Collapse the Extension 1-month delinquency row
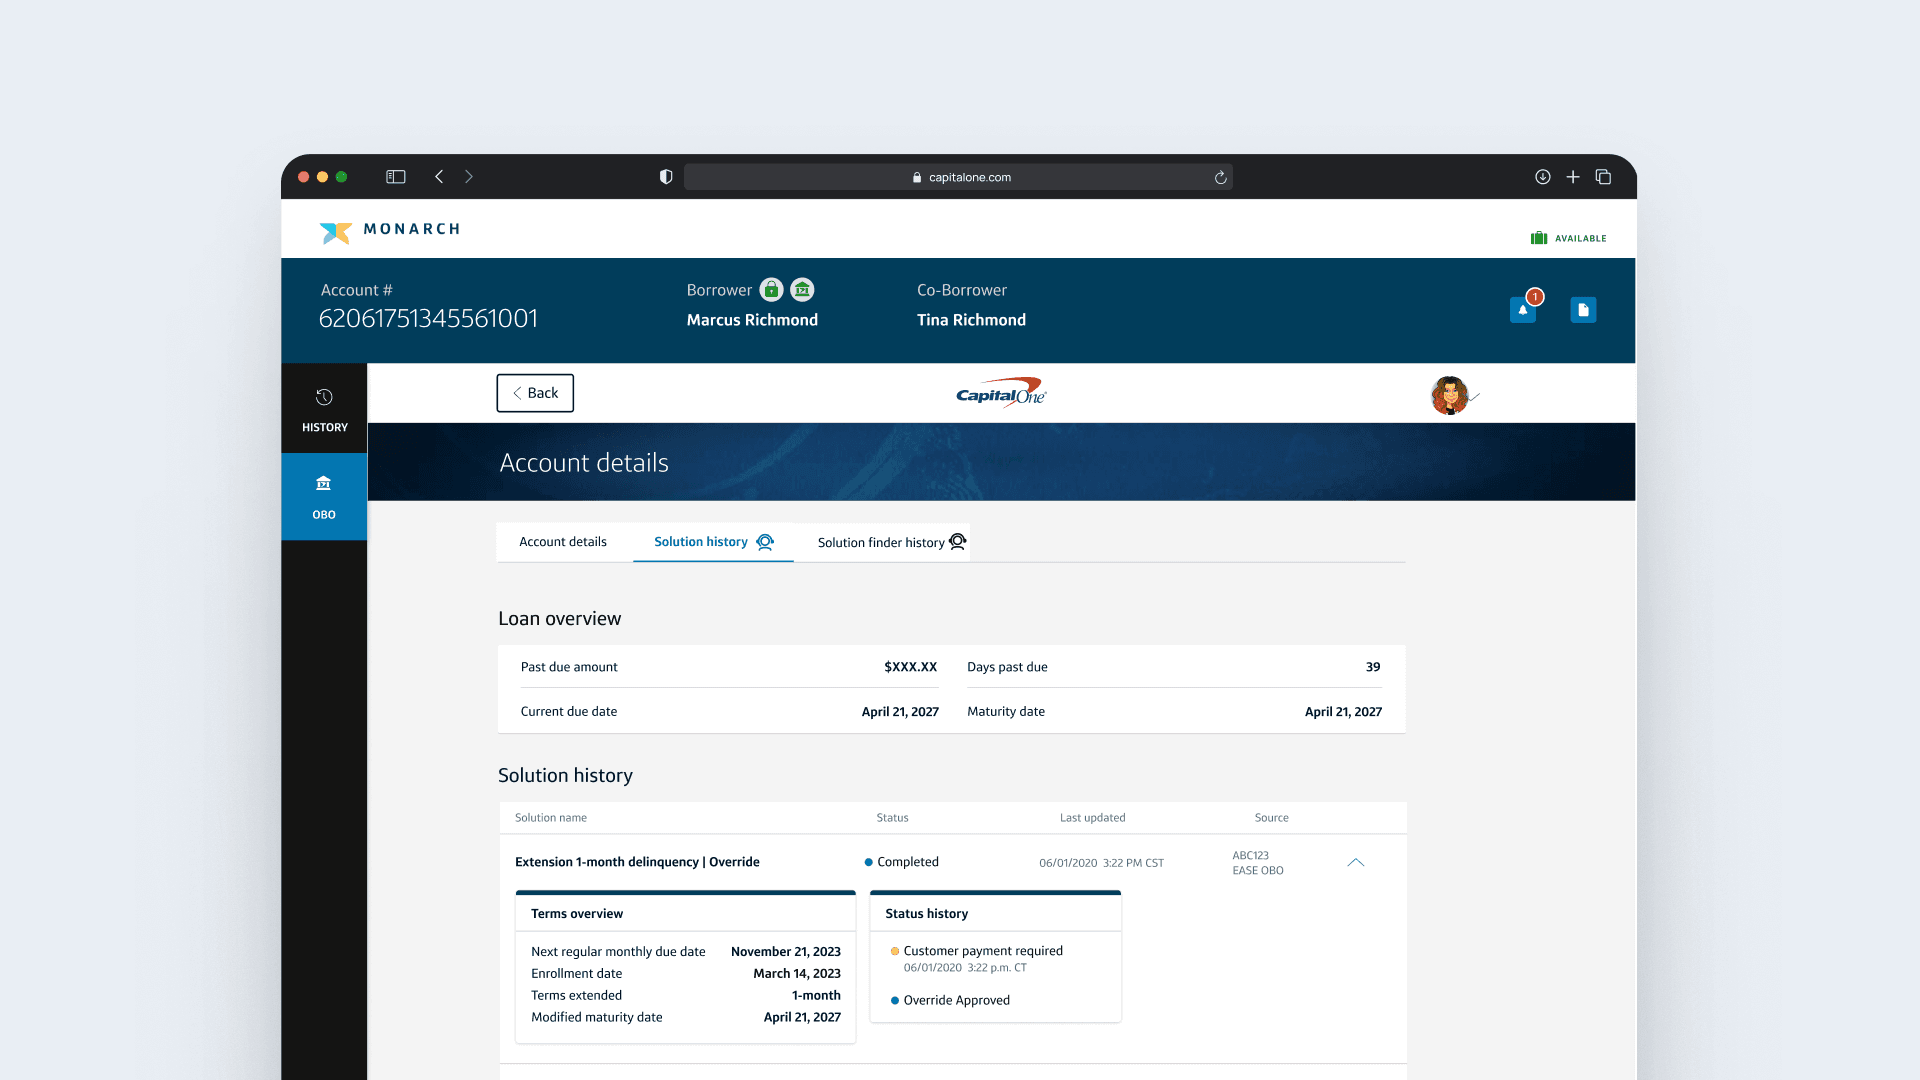Image resolution: width=1920 pixels, height=1080 pixels. click(1355, 862)
